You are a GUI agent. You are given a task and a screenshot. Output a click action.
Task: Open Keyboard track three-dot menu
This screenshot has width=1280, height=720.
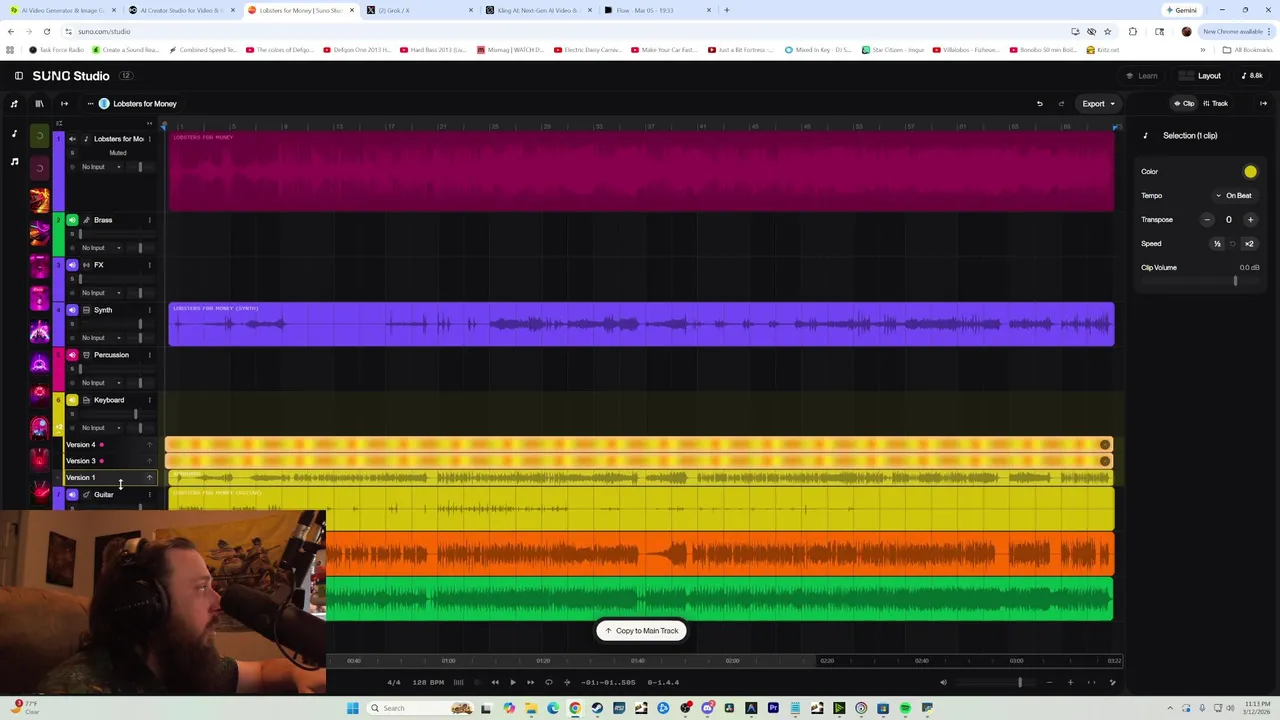149,400
